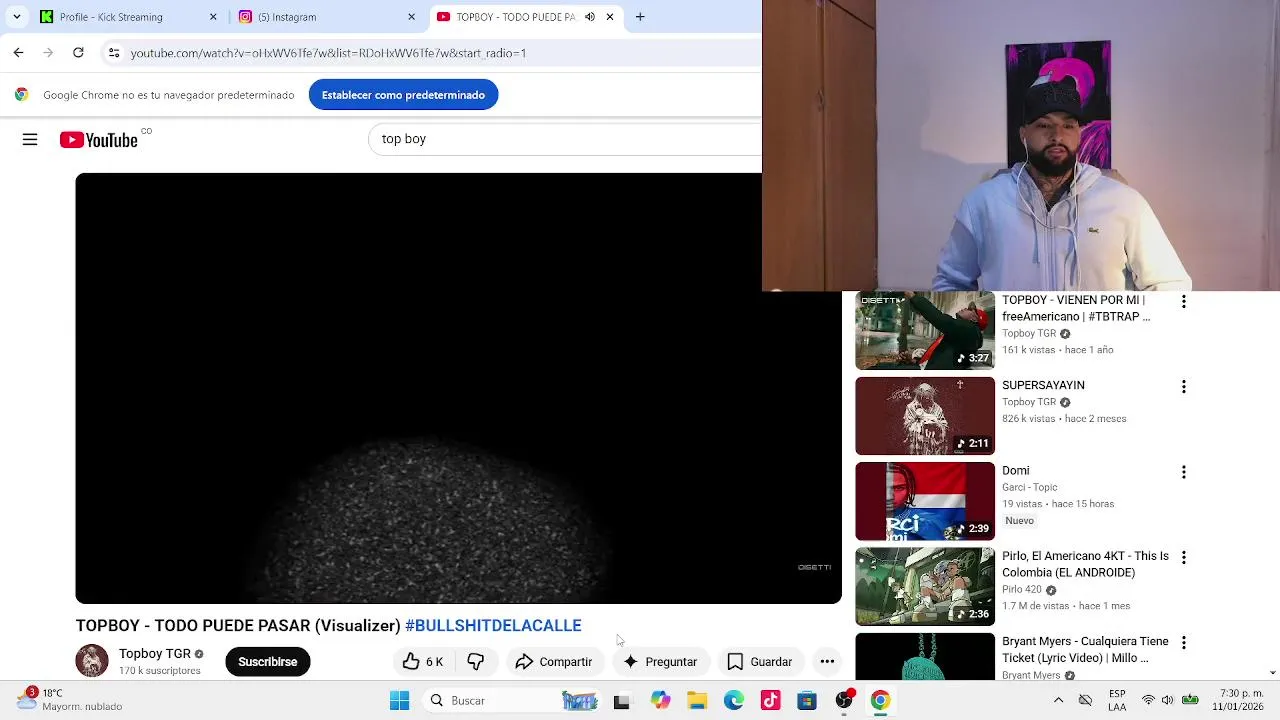Image resolution: width=1280 pixels, height=720 pixels.
Task: Open Microsoft Store from taskbar
Action: [807, 701]
